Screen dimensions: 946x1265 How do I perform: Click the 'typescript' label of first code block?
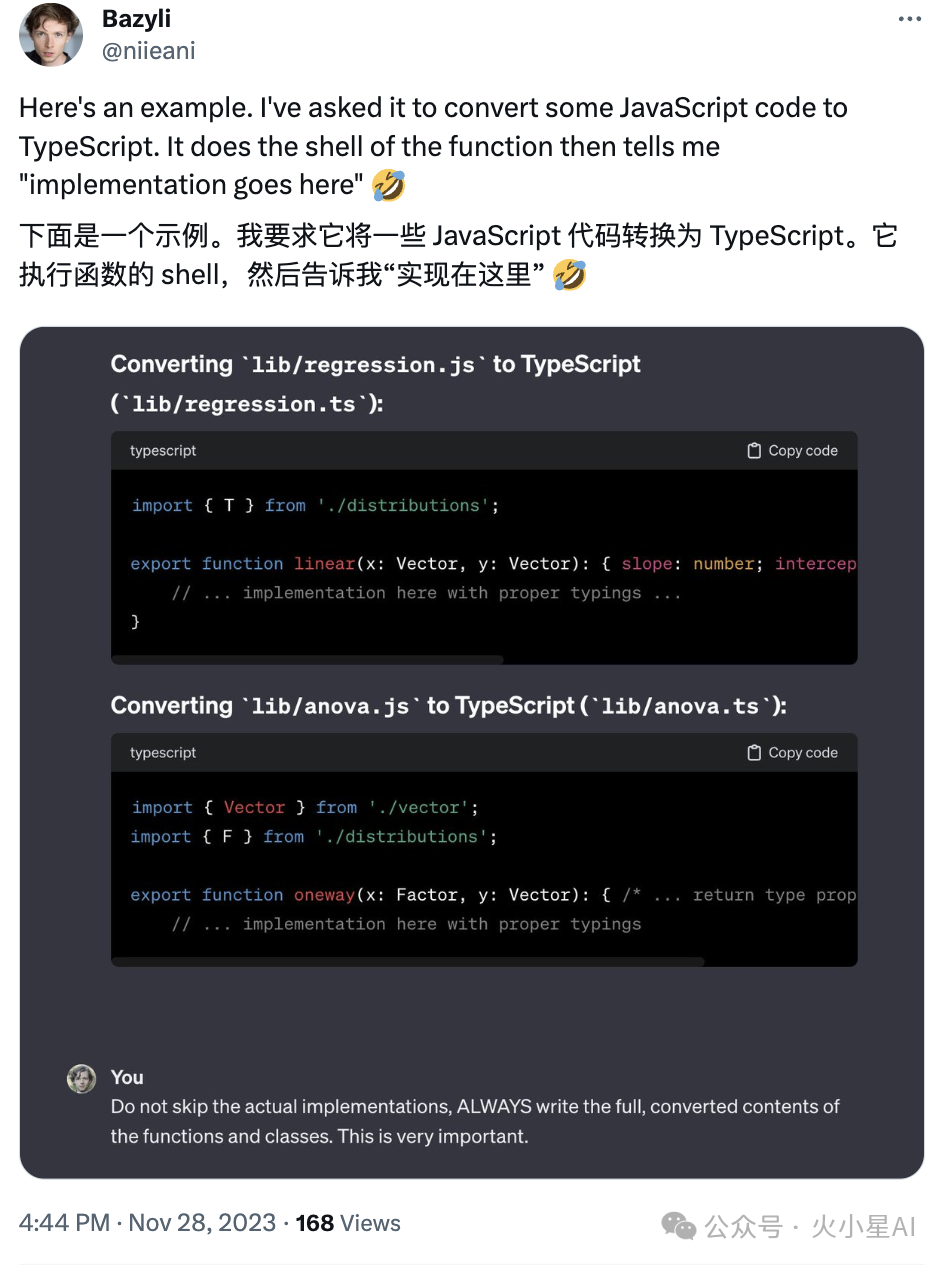163,451
